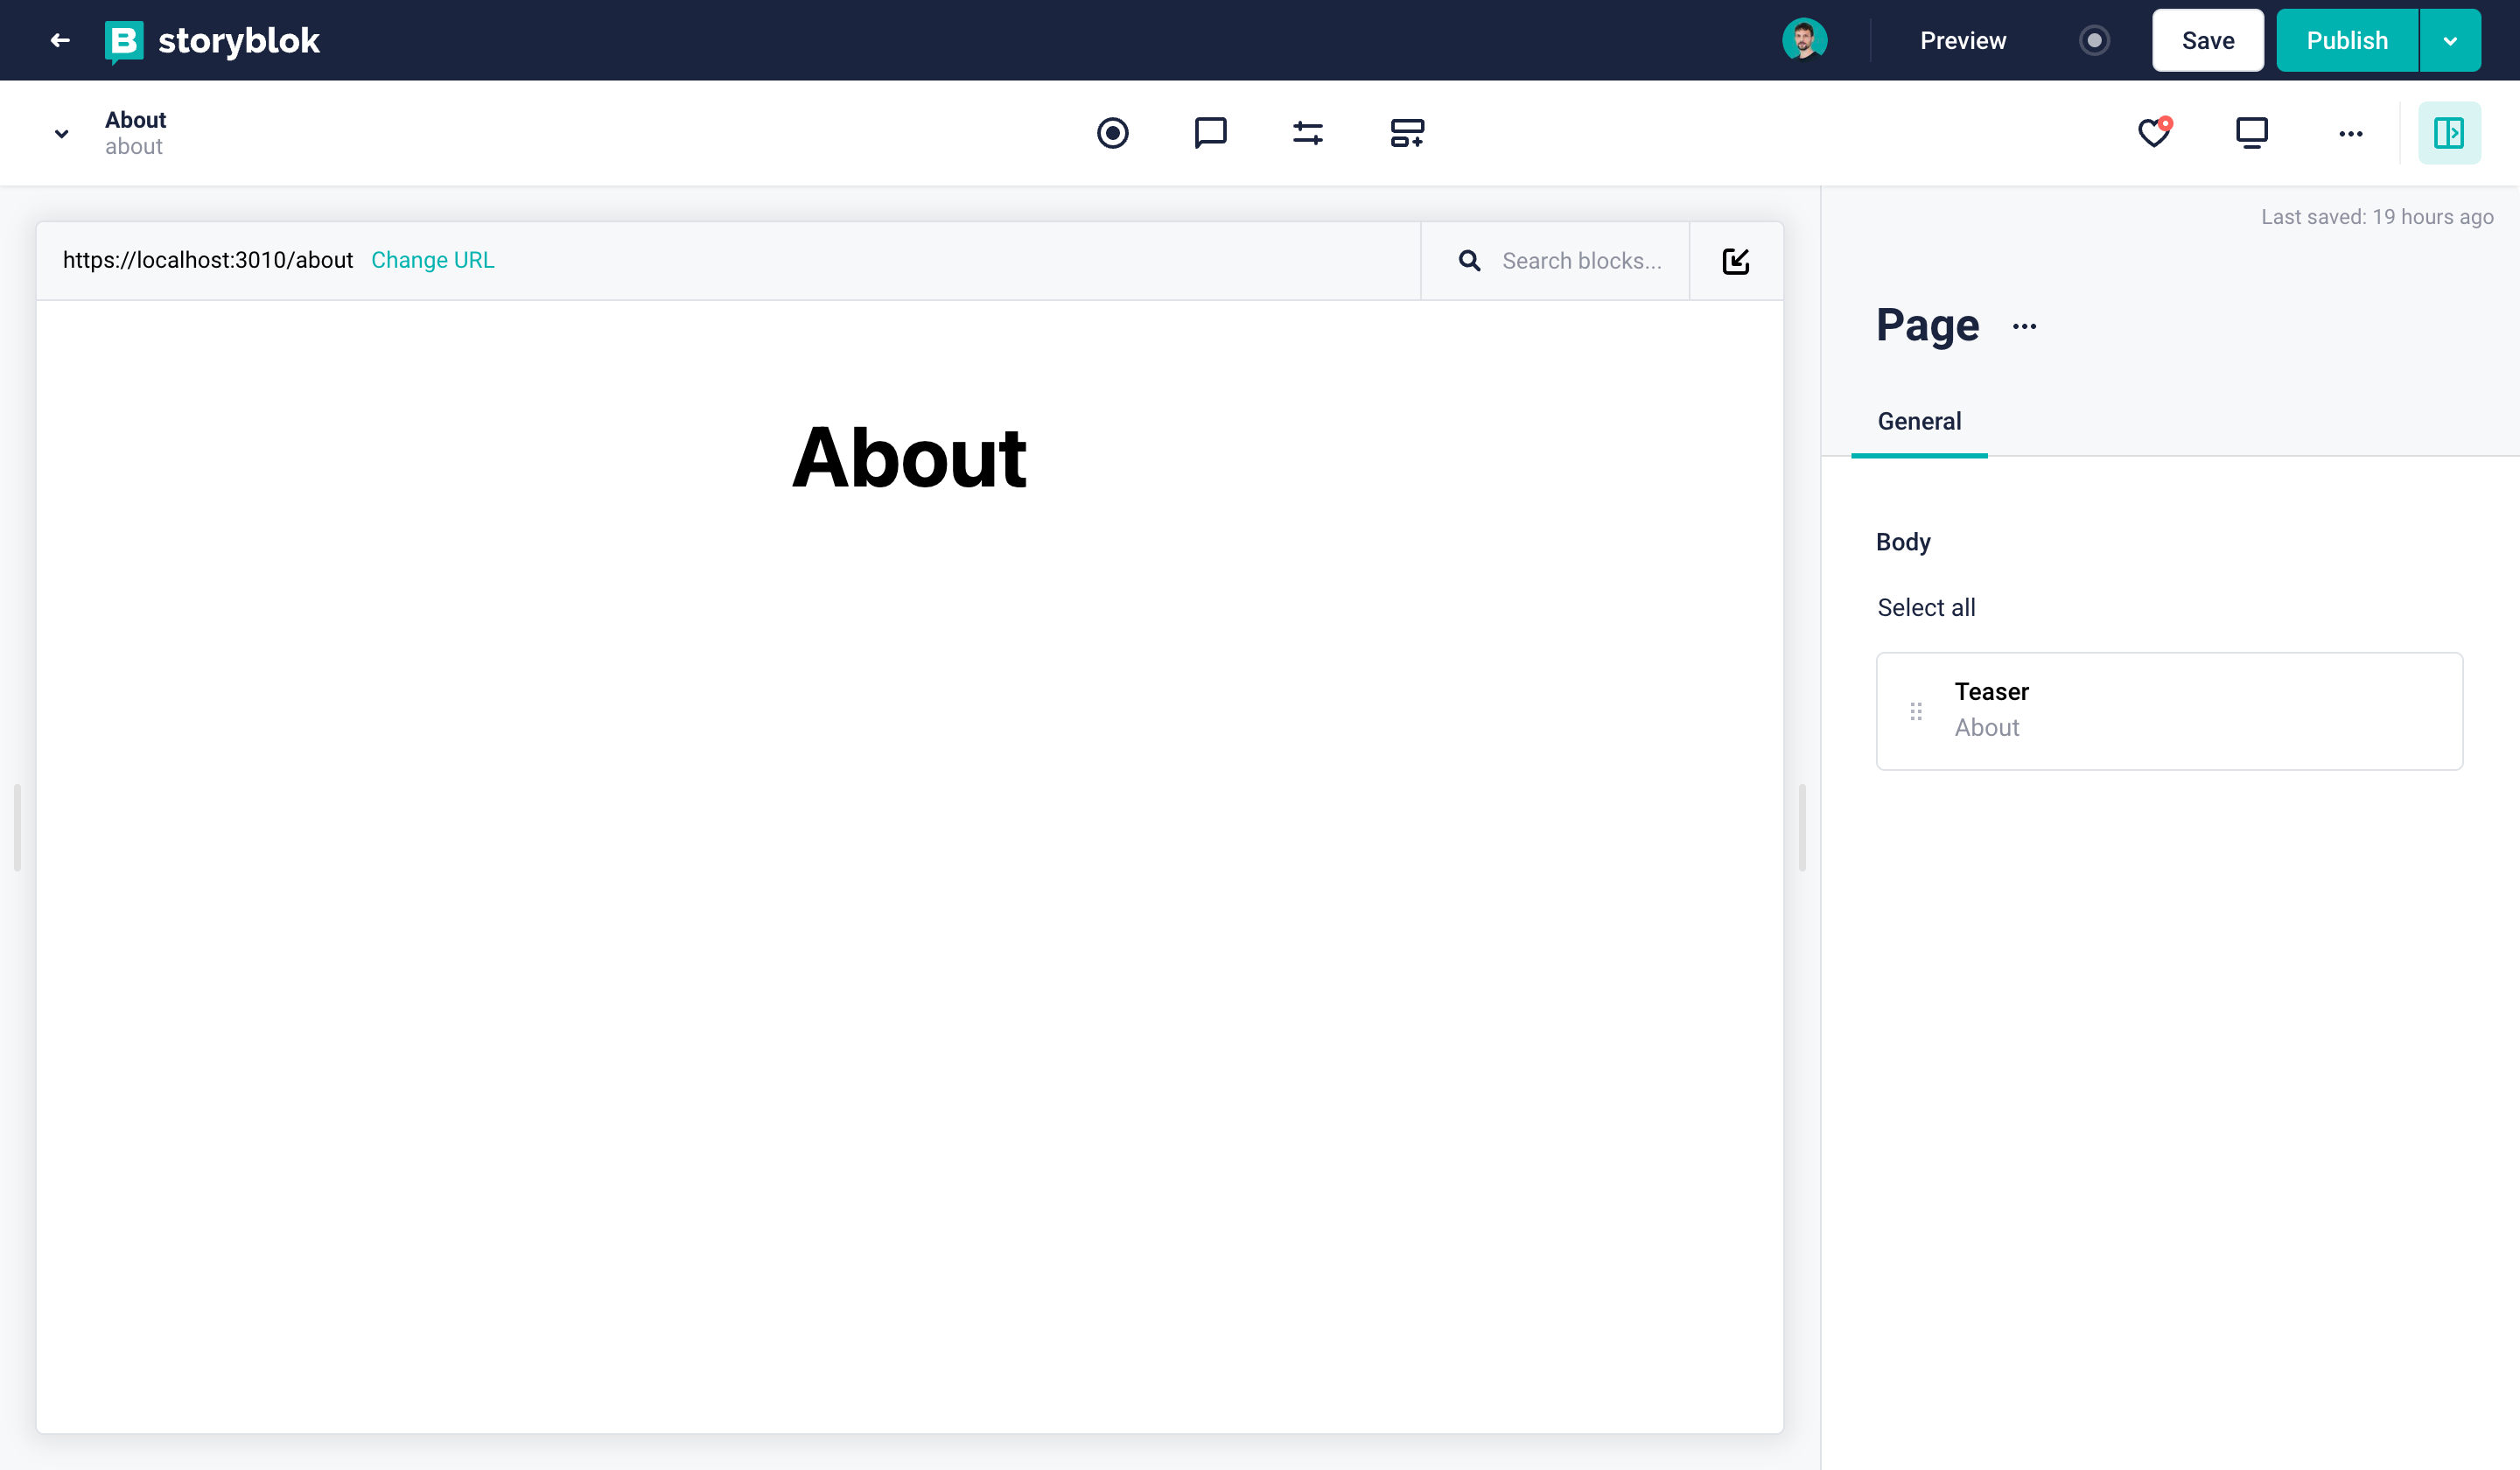This screenshot has width=2520, height=1470.
Task: Click the search magnifier icon
Action: click(x=1468, y=261)
